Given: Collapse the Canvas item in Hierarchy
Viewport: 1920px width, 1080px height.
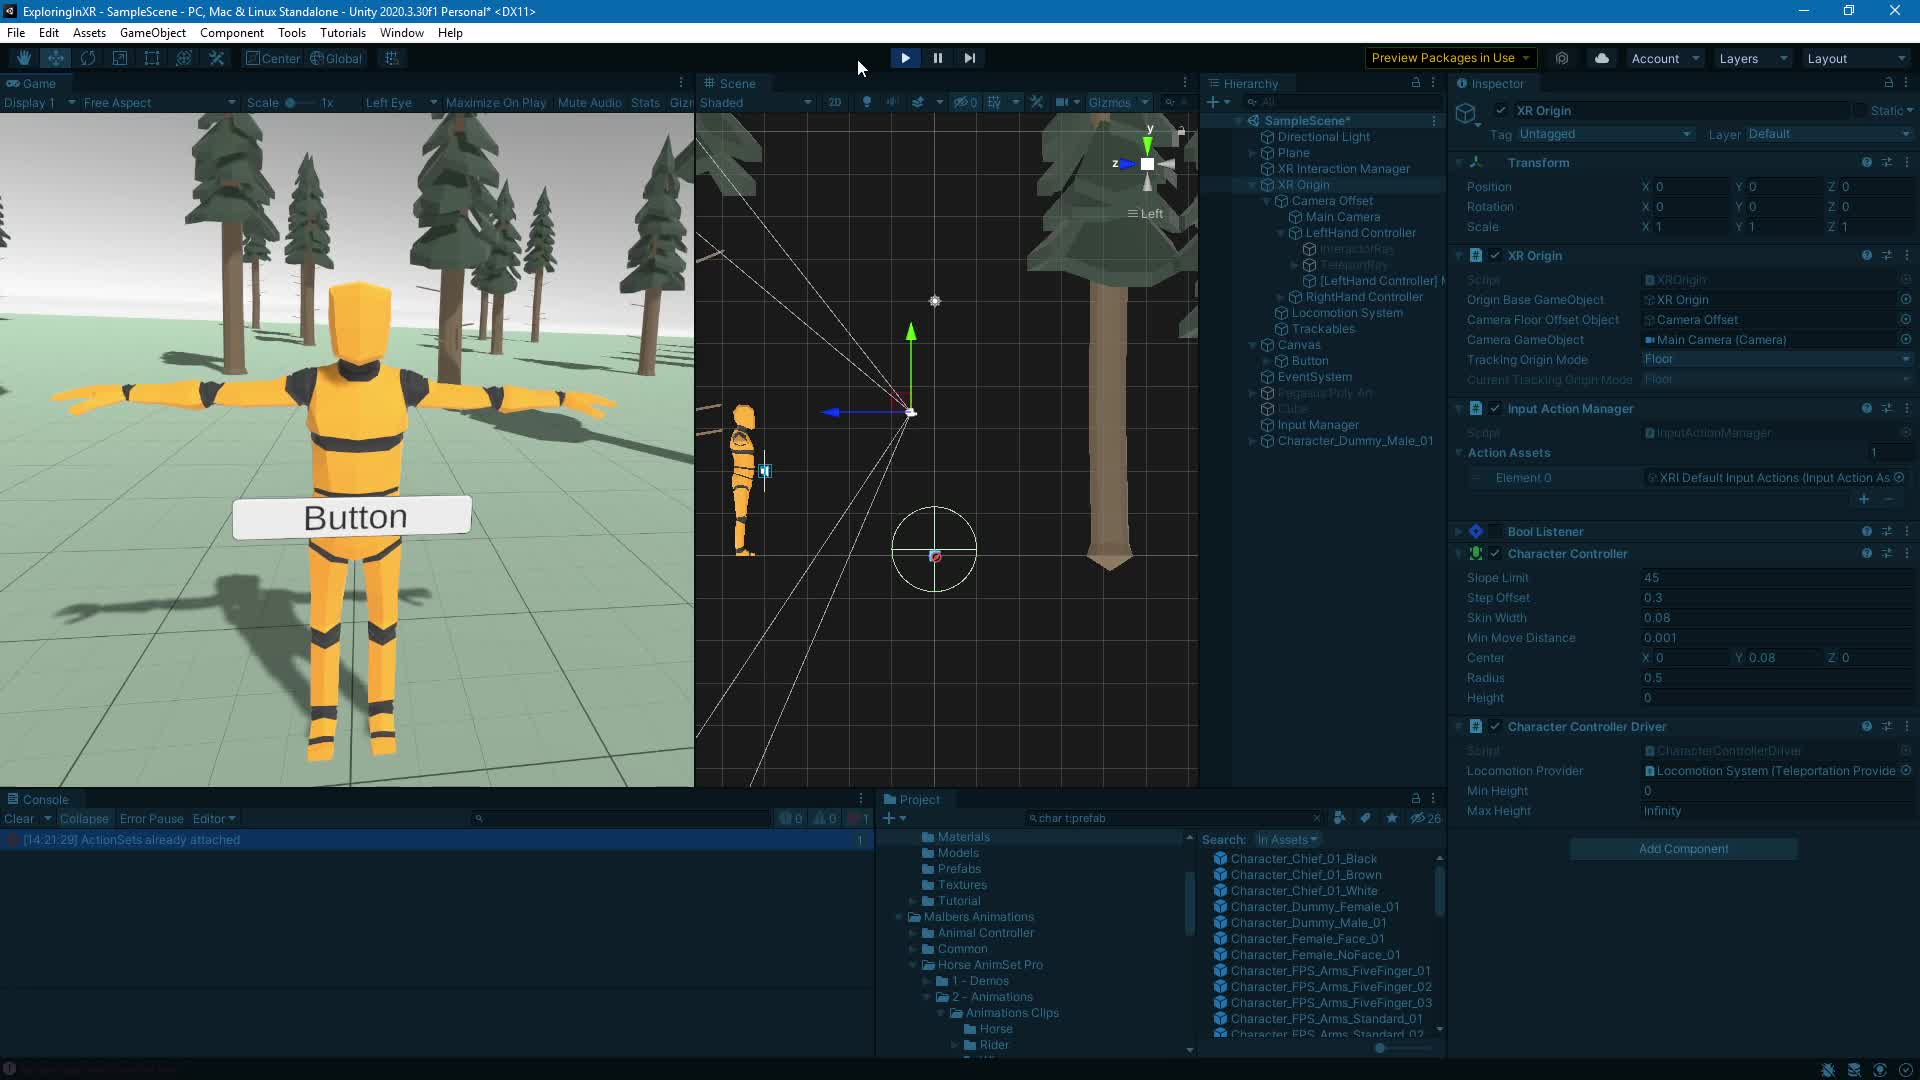Looking at the screenshot, I should (x=1253, y=345).
